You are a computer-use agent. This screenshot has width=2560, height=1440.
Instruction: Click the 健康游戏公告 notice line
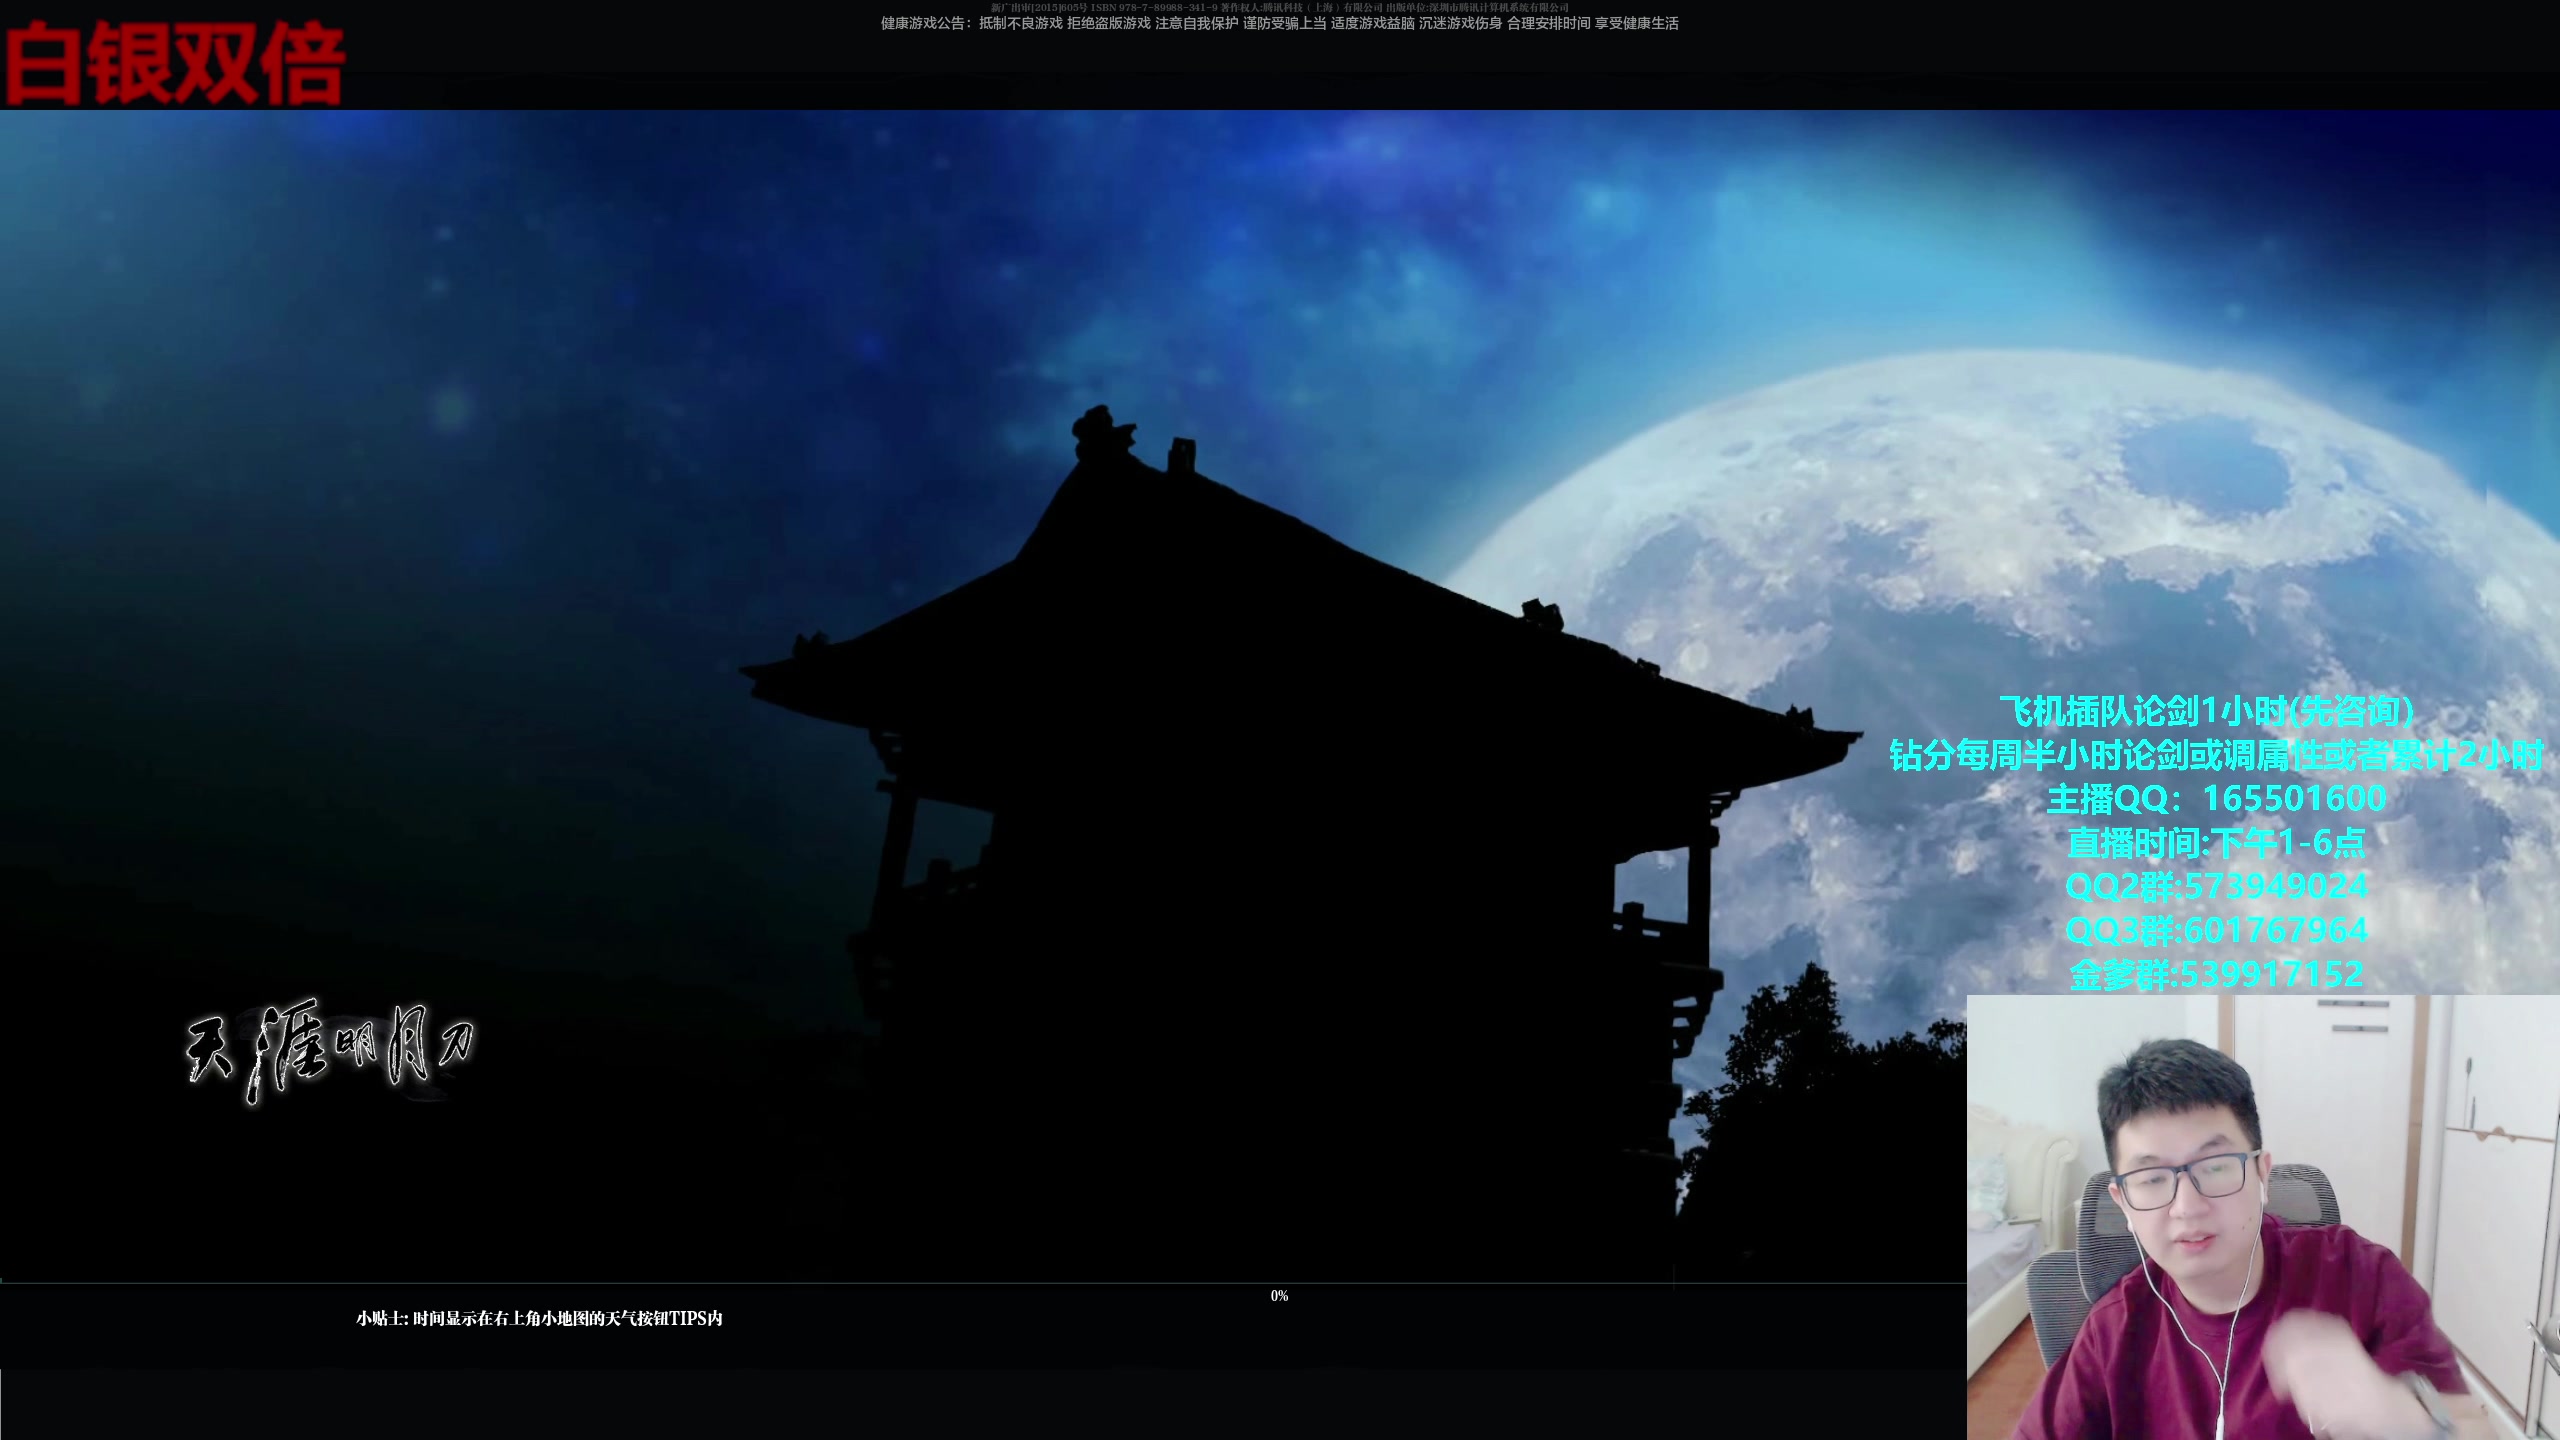pyautogui.click(x=1279, y=24)
